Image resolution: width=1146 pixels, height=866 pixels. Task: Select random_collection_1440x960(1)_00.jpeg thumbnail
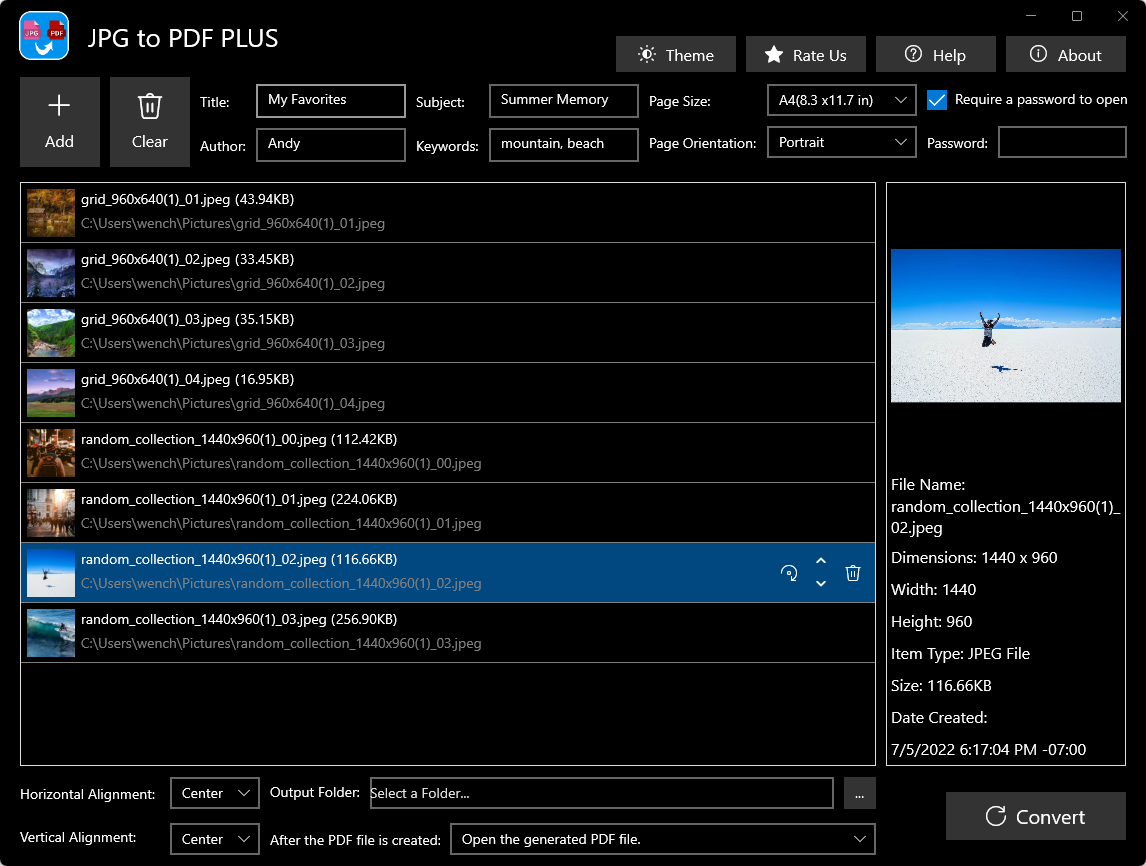point(51,452)
